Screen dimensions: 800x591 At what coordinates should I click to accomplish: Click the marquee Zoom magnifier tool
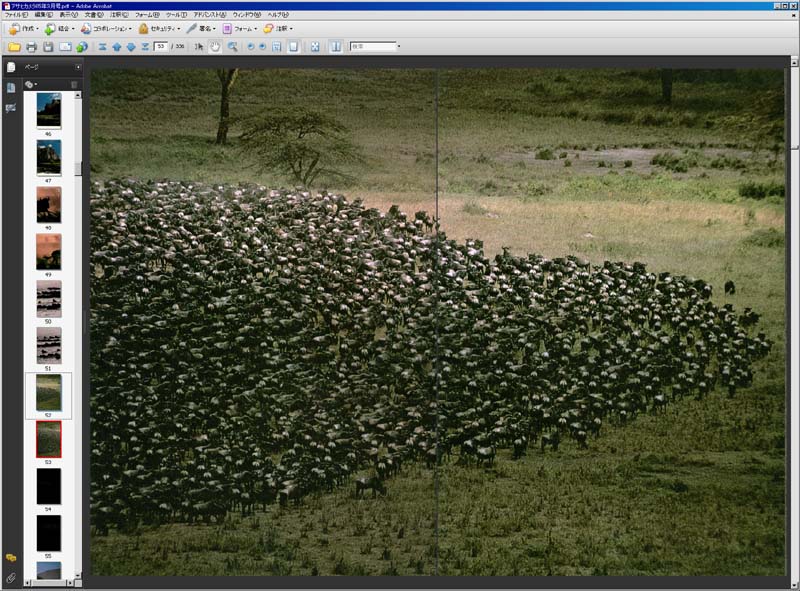[232, 47]
